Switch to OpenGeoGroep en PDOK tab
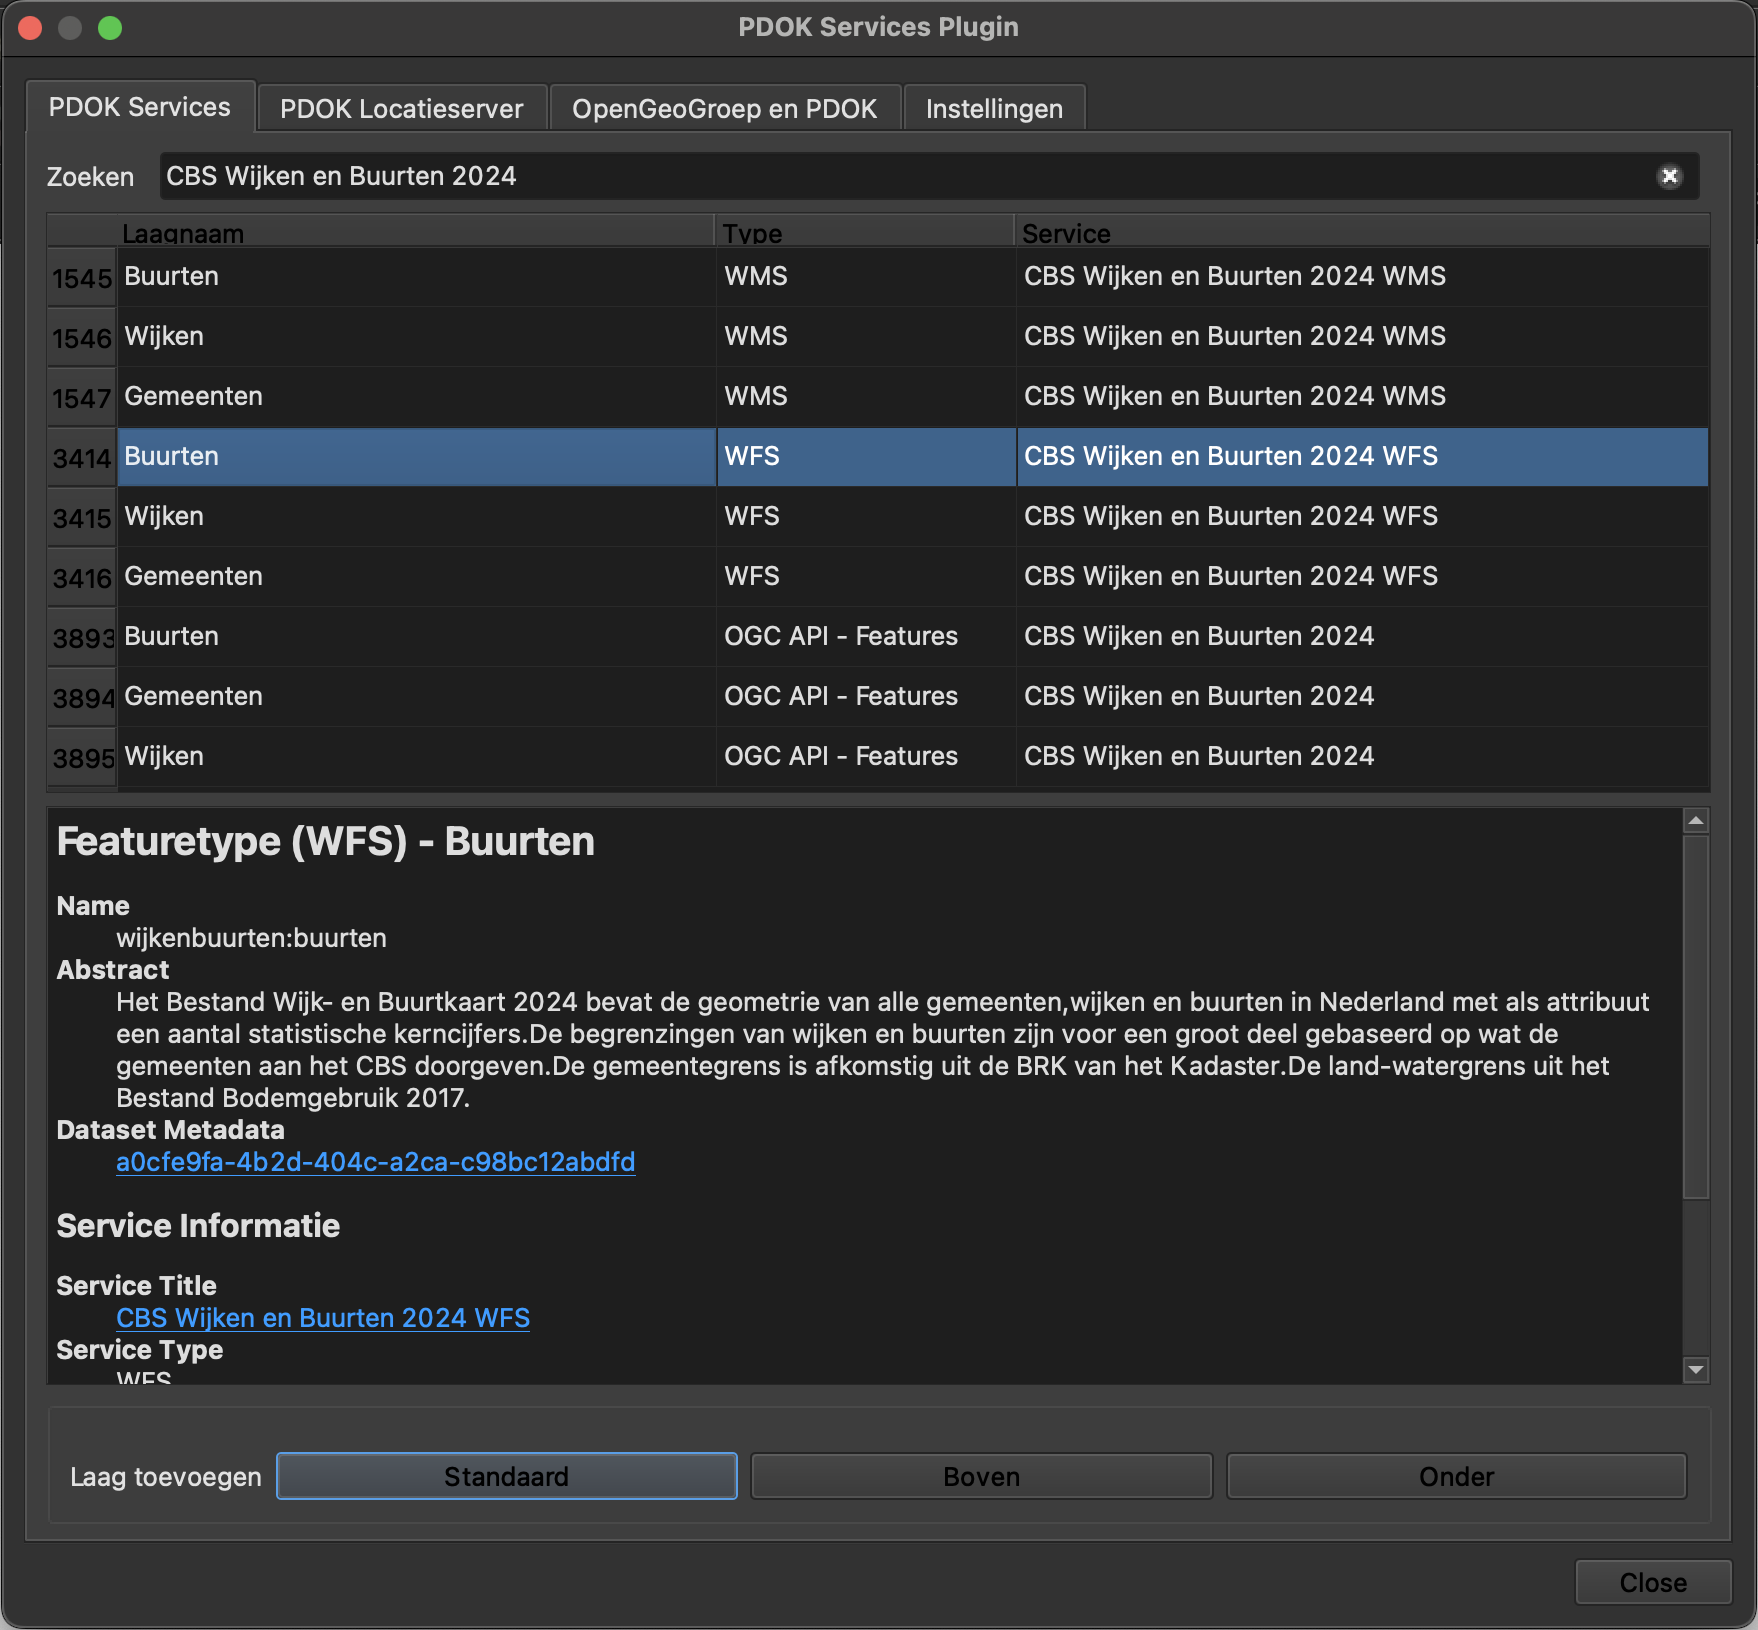The image size is (1758, 1630). tap(723, 107)
